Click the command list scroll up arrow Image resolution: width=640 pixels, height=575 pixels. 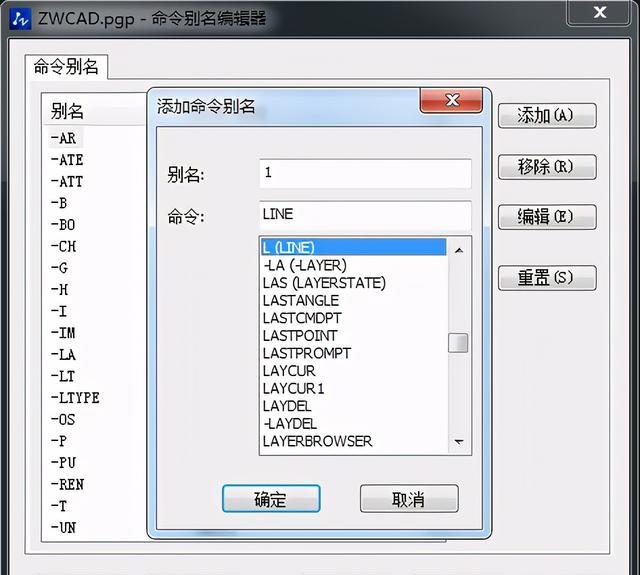tap(459, 250)
